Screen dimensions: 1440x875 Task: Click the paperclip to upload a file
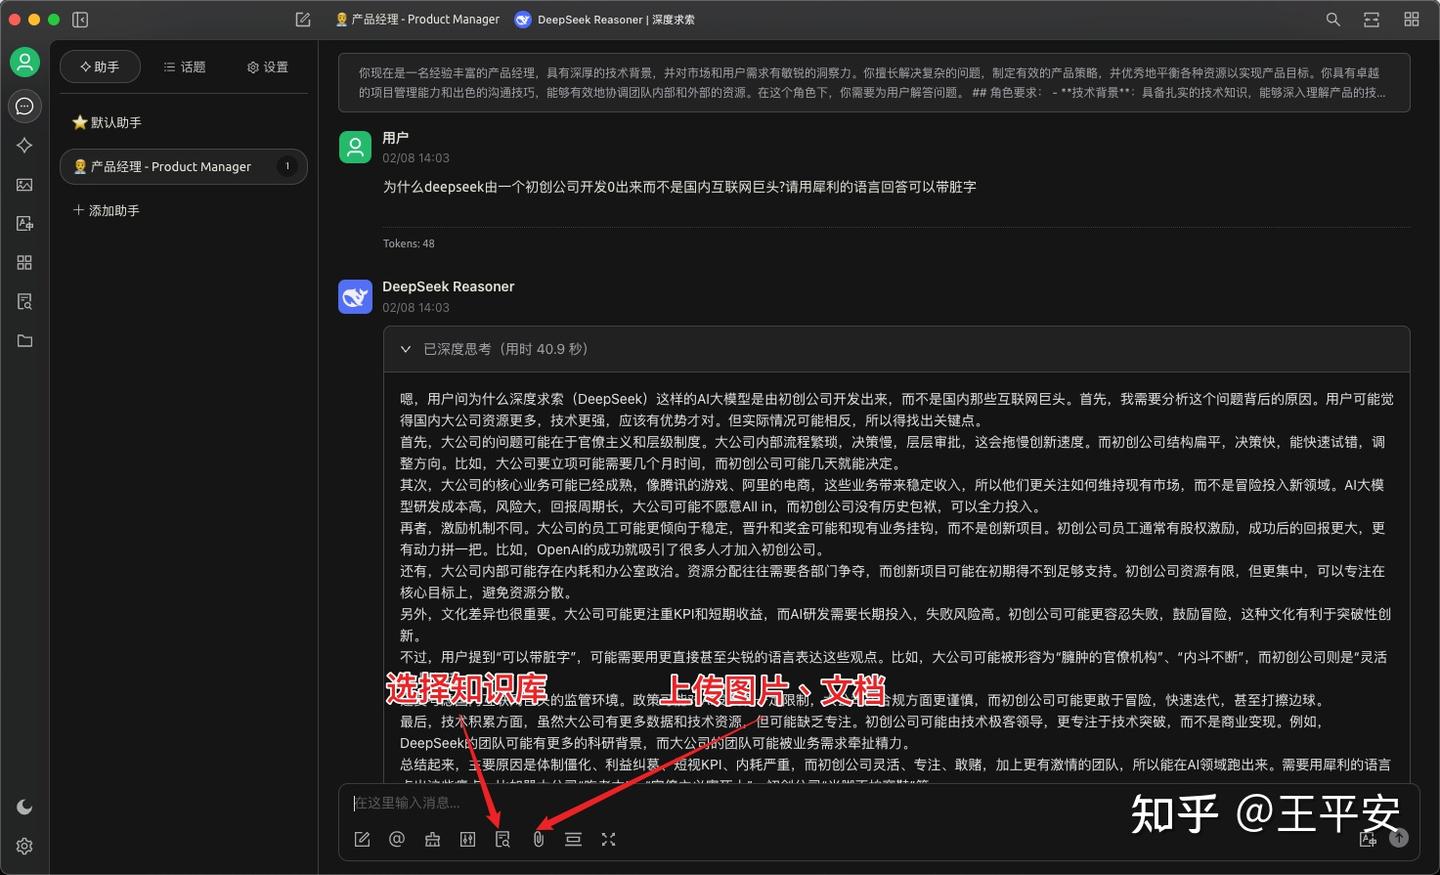click(538, 839)
